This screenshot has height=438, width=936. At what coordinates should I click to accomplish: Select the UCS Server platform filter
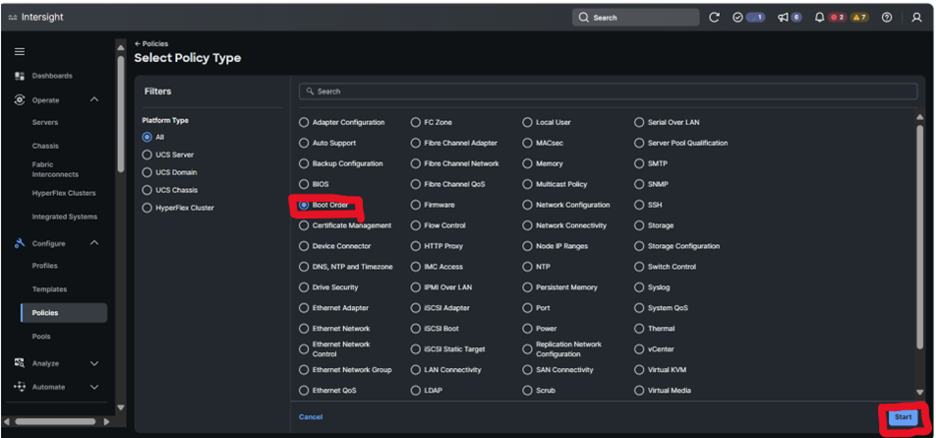147,155
